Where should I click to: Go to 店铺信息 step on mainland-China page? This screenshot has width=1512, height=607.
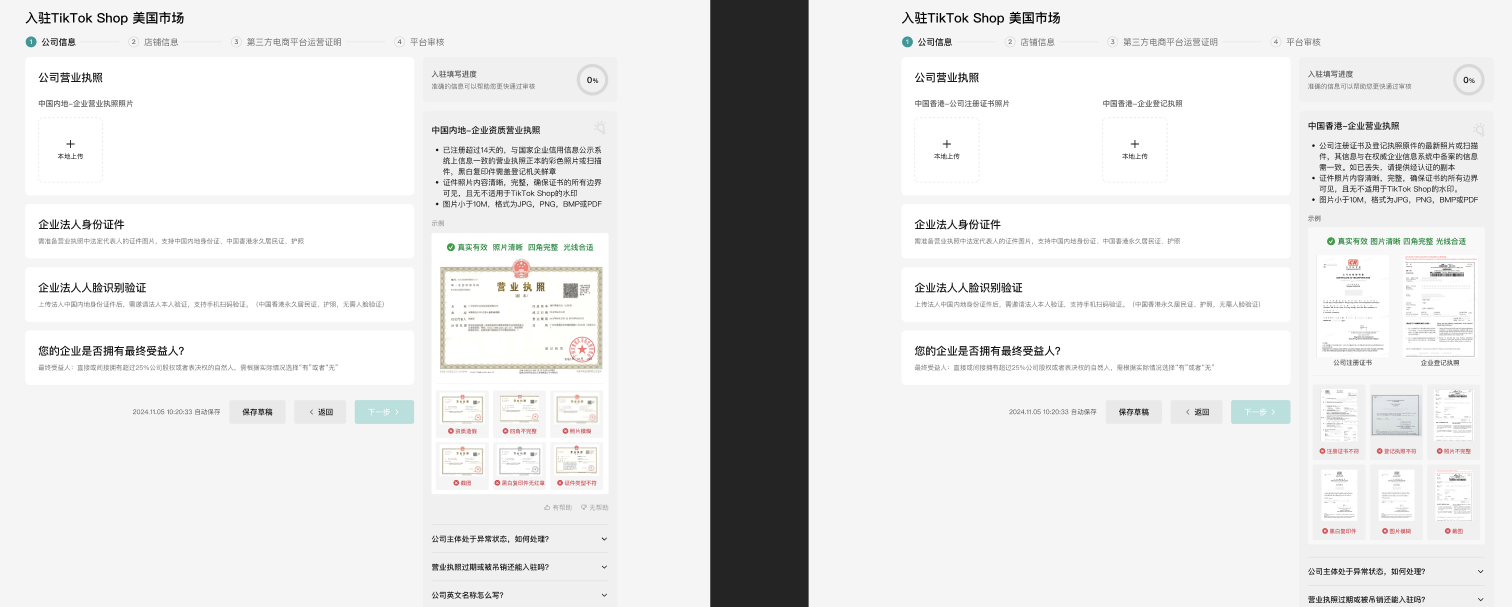click(x=161, y=42)
